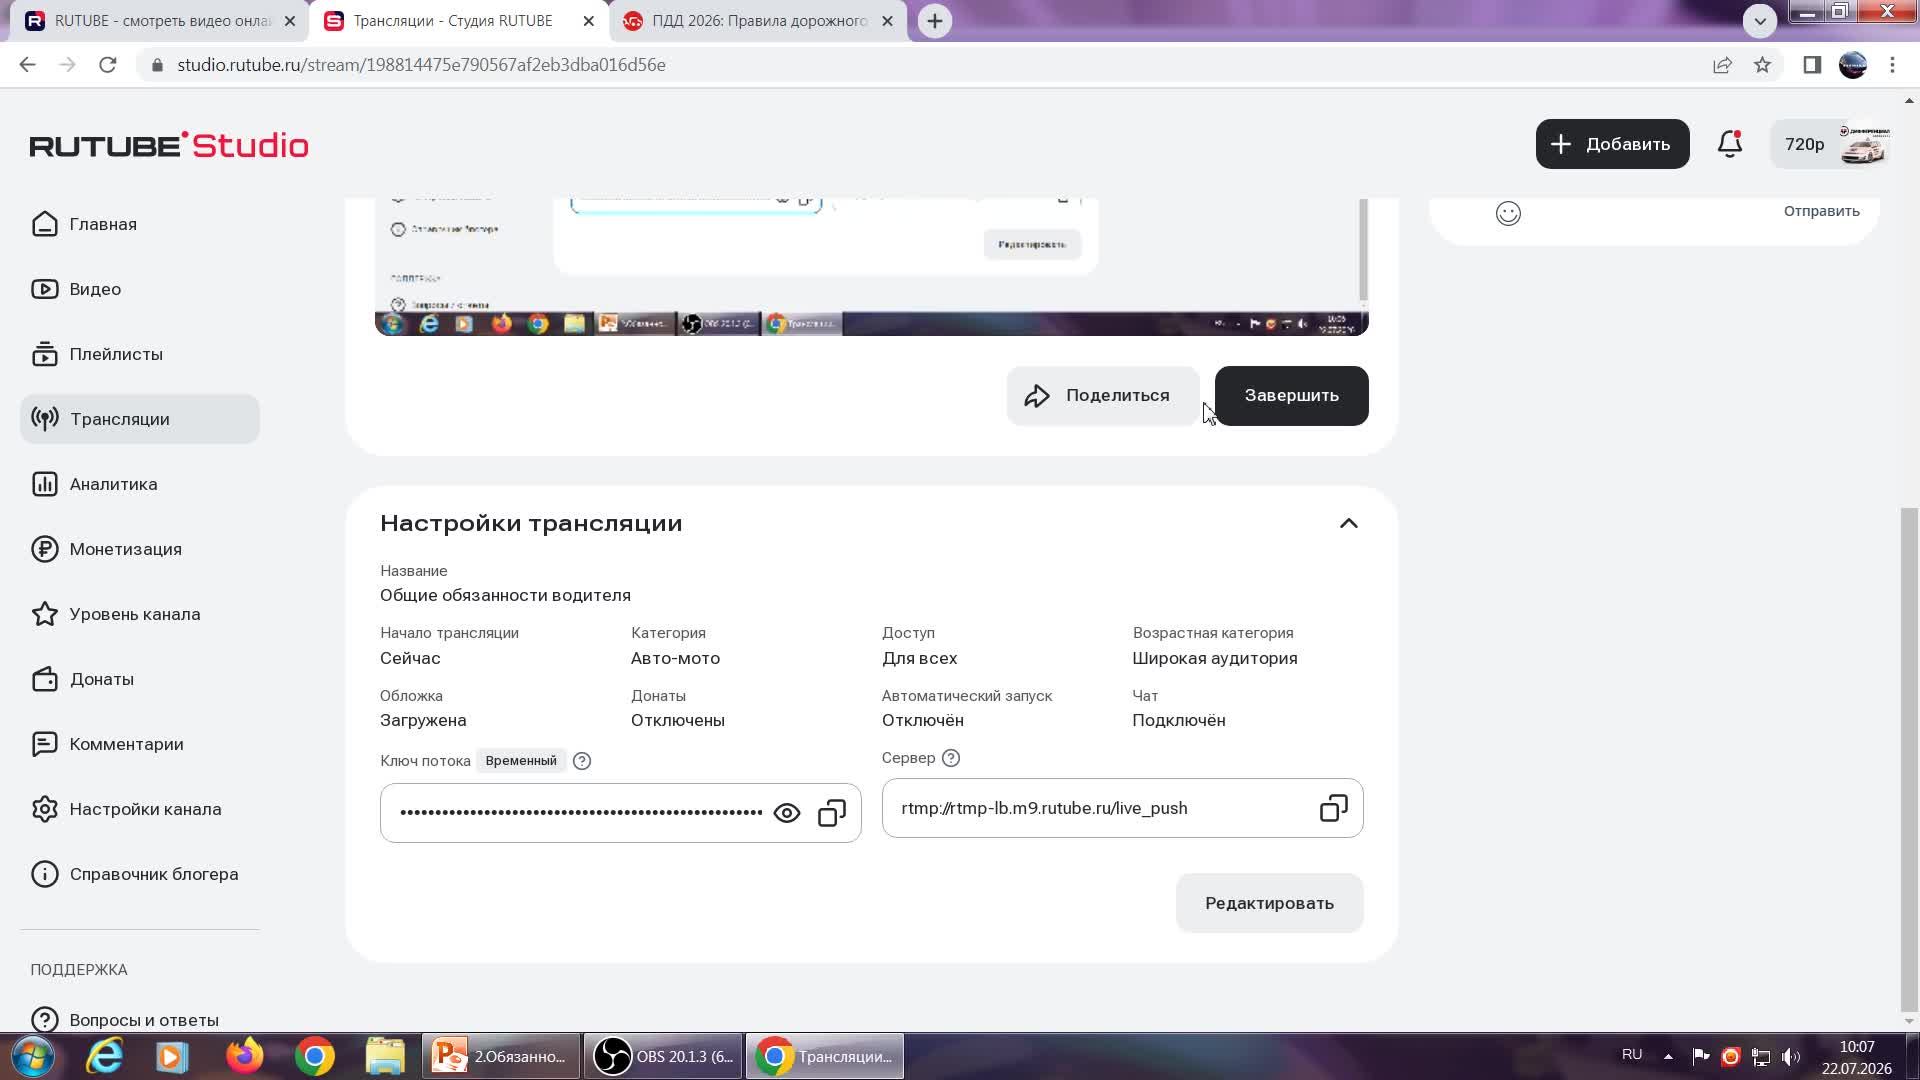Viewport: 1920px width, 1080px height.
Task: Open the PowerPoint presentation taskbar item
Action: 501,1057
